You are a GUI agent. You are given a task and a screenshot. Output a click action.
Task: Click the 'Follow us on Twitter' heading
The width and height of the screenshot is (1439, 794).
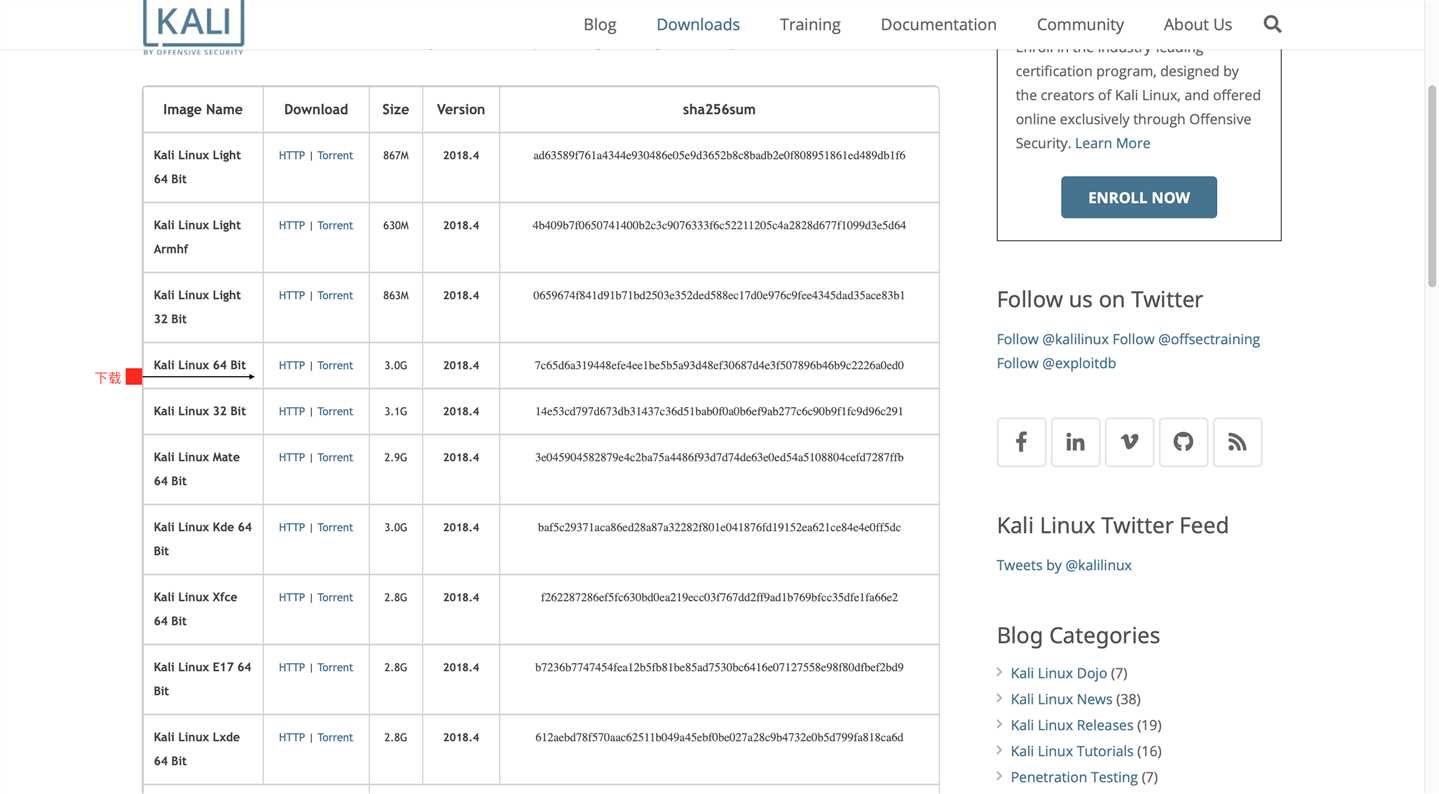click(1100, 299)
